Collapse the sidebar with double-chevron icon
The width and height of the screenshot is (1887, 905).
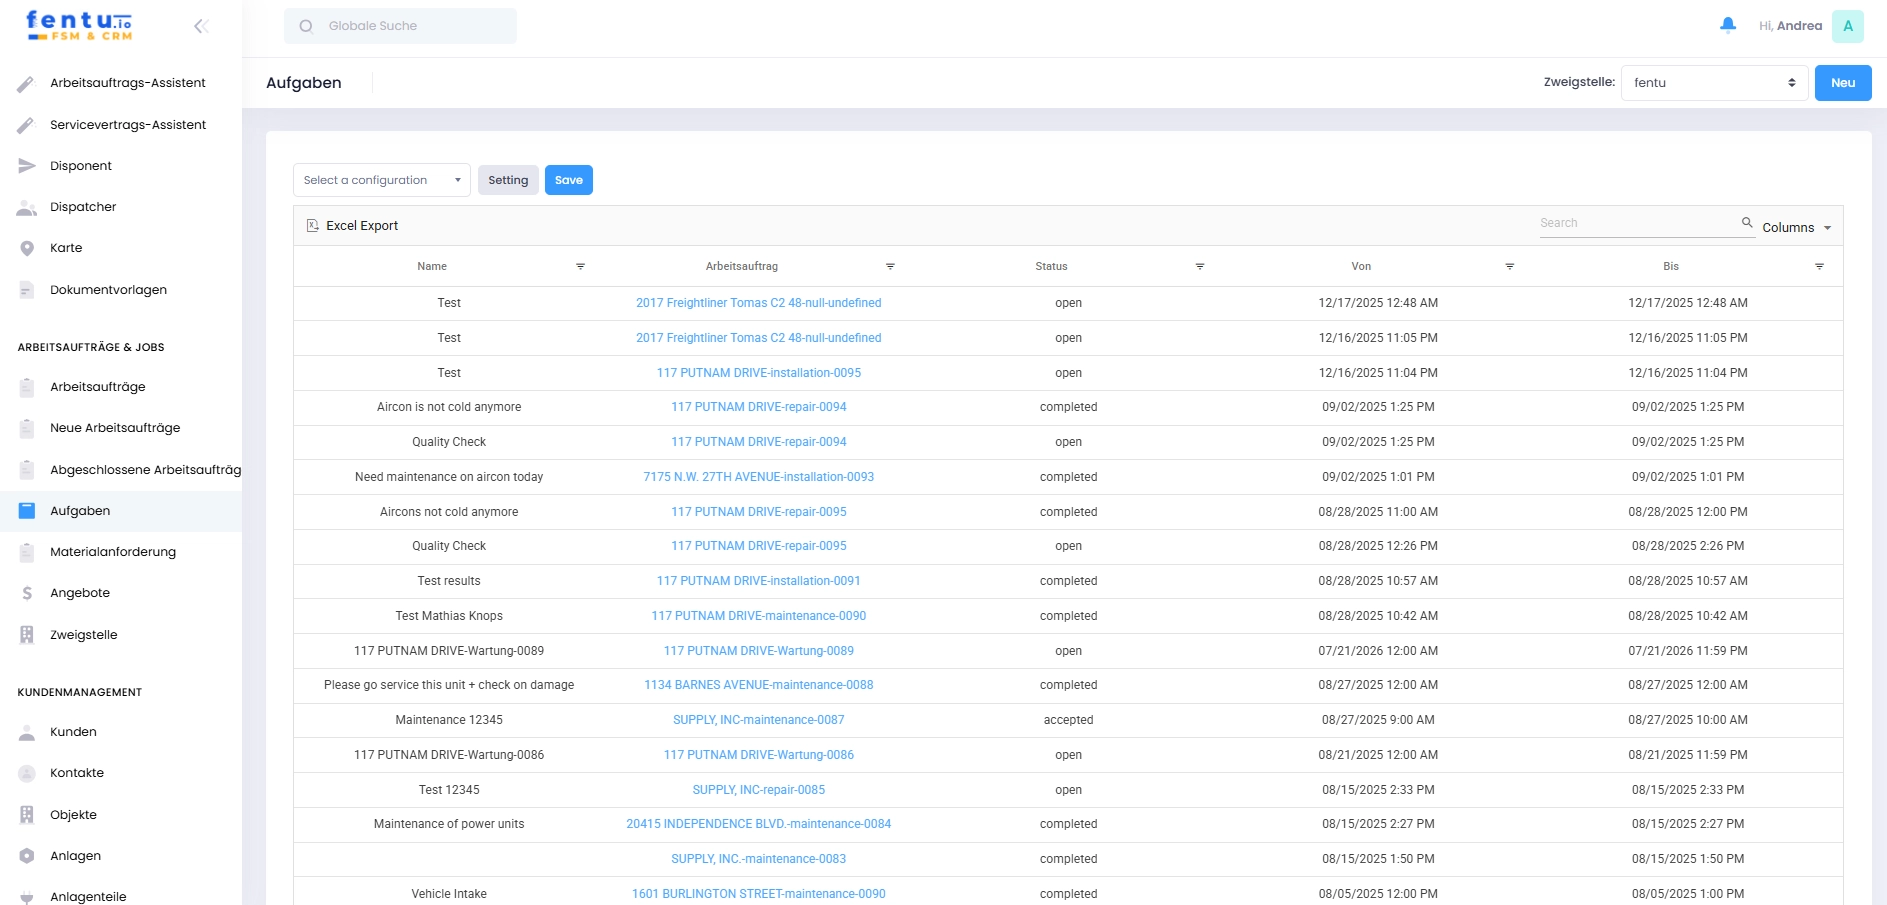201,26
